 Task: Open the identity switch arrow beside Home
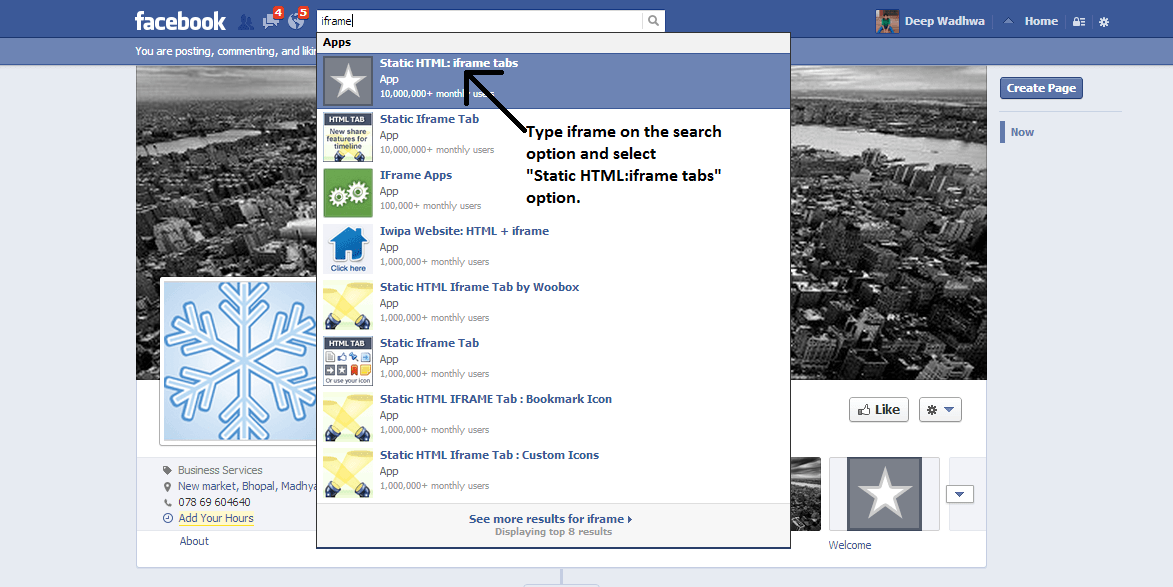(x=1008, y=22)
